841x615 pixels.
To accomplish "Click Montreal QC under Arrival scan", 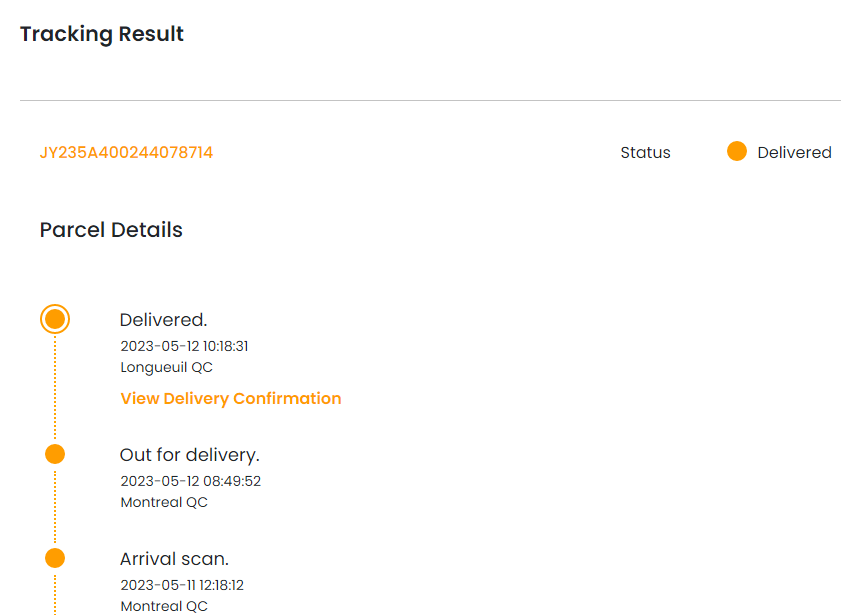I will (164, 606).
